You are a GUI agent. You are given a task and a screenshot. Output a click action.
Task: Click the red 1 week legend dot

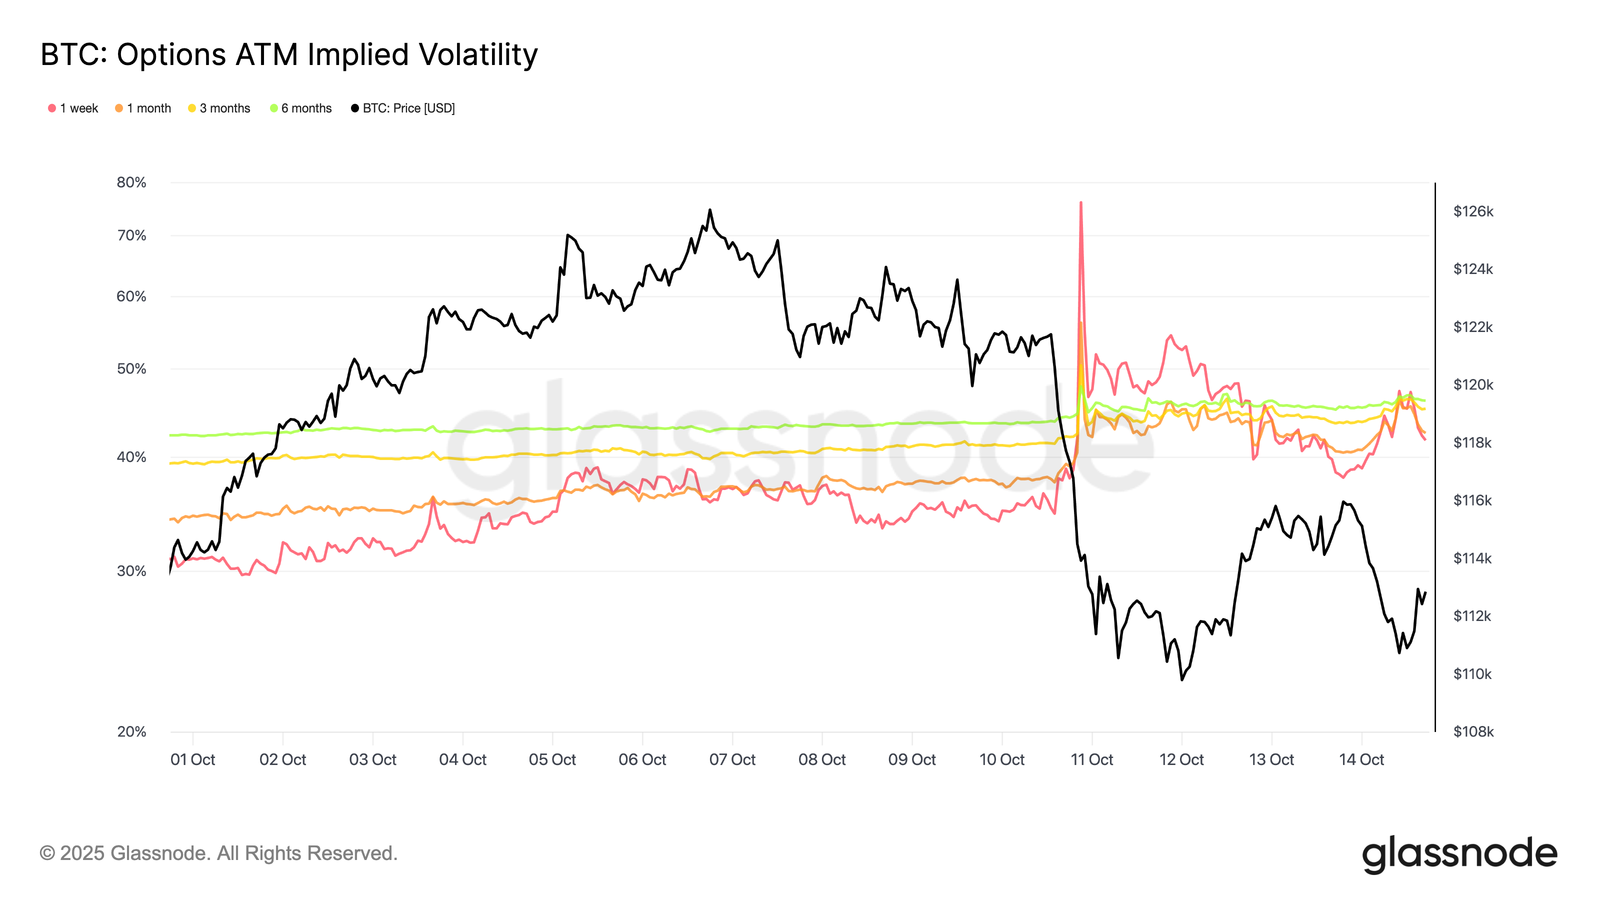52,108
